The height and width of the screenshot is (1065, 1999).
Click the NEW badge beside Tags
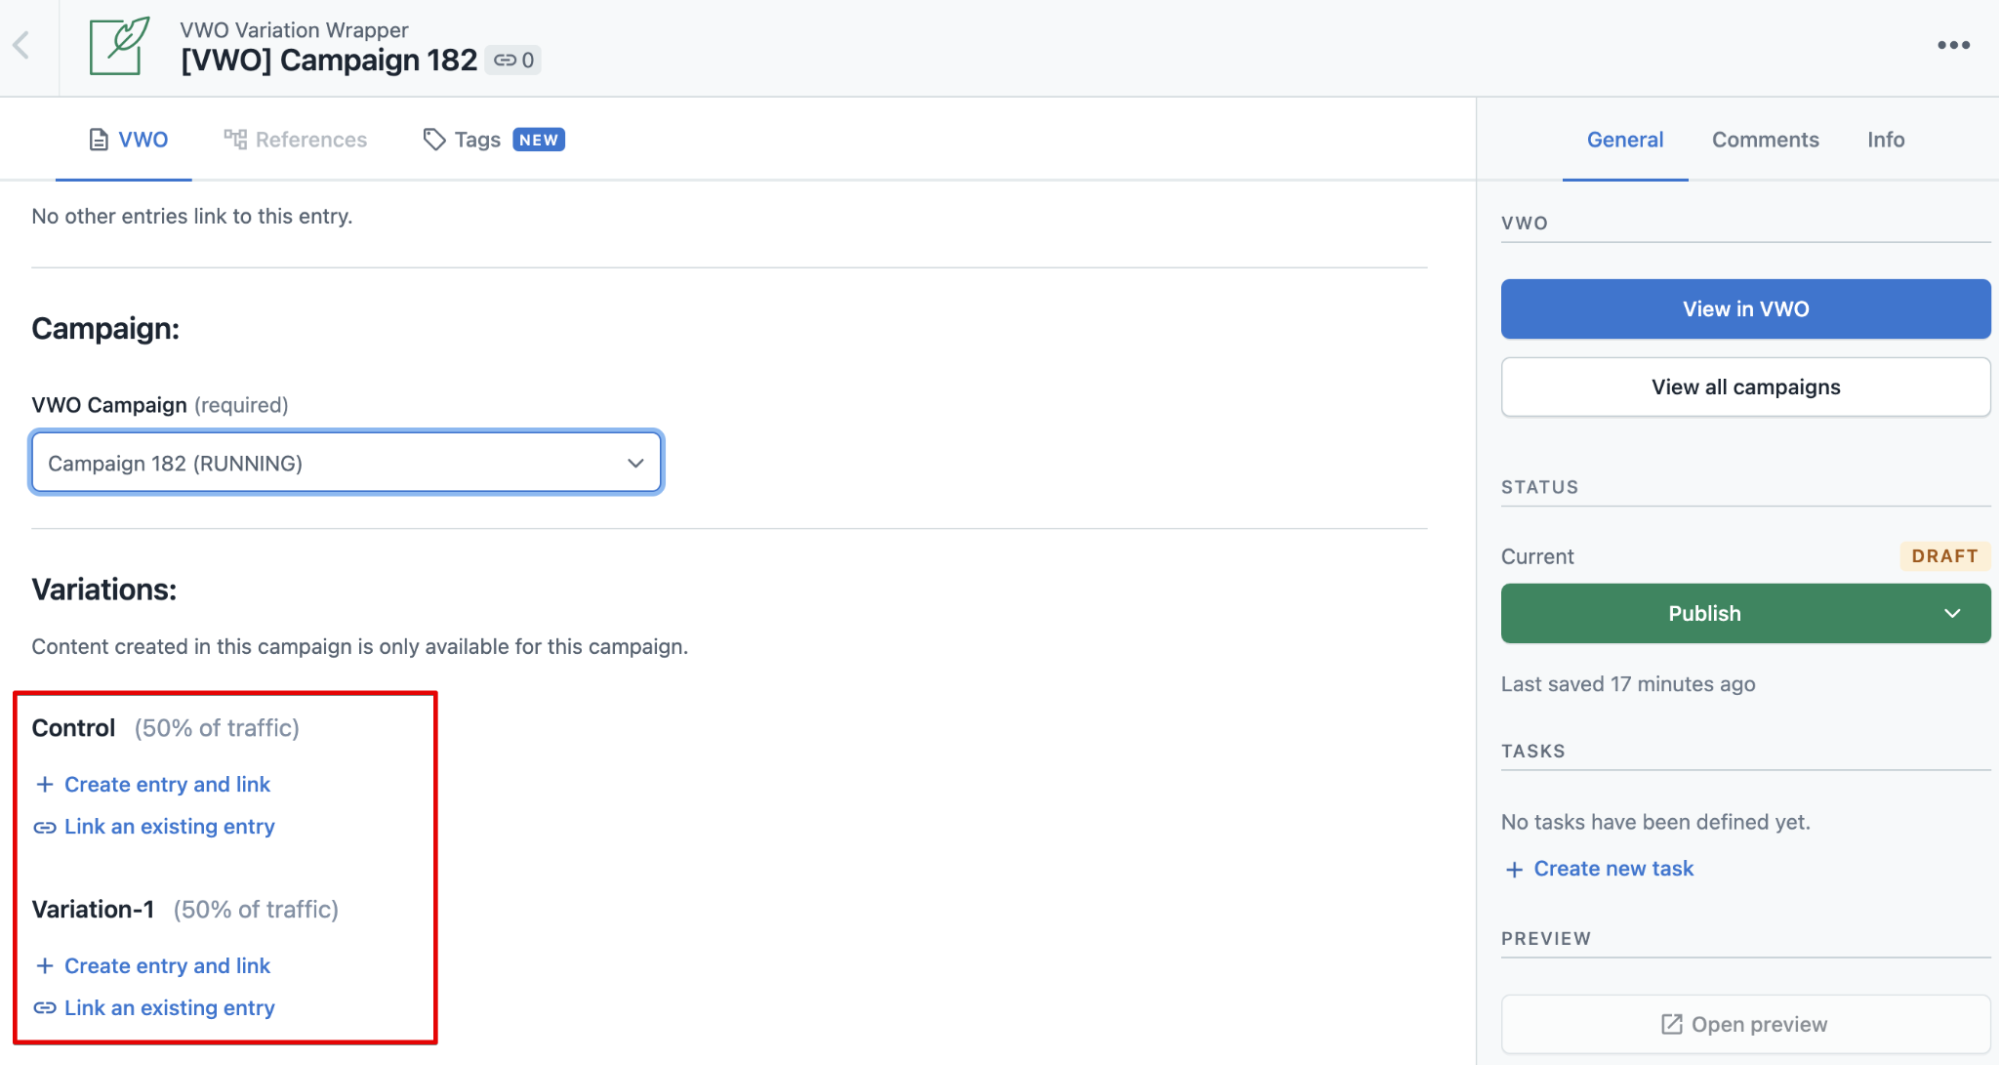point(539,140)
